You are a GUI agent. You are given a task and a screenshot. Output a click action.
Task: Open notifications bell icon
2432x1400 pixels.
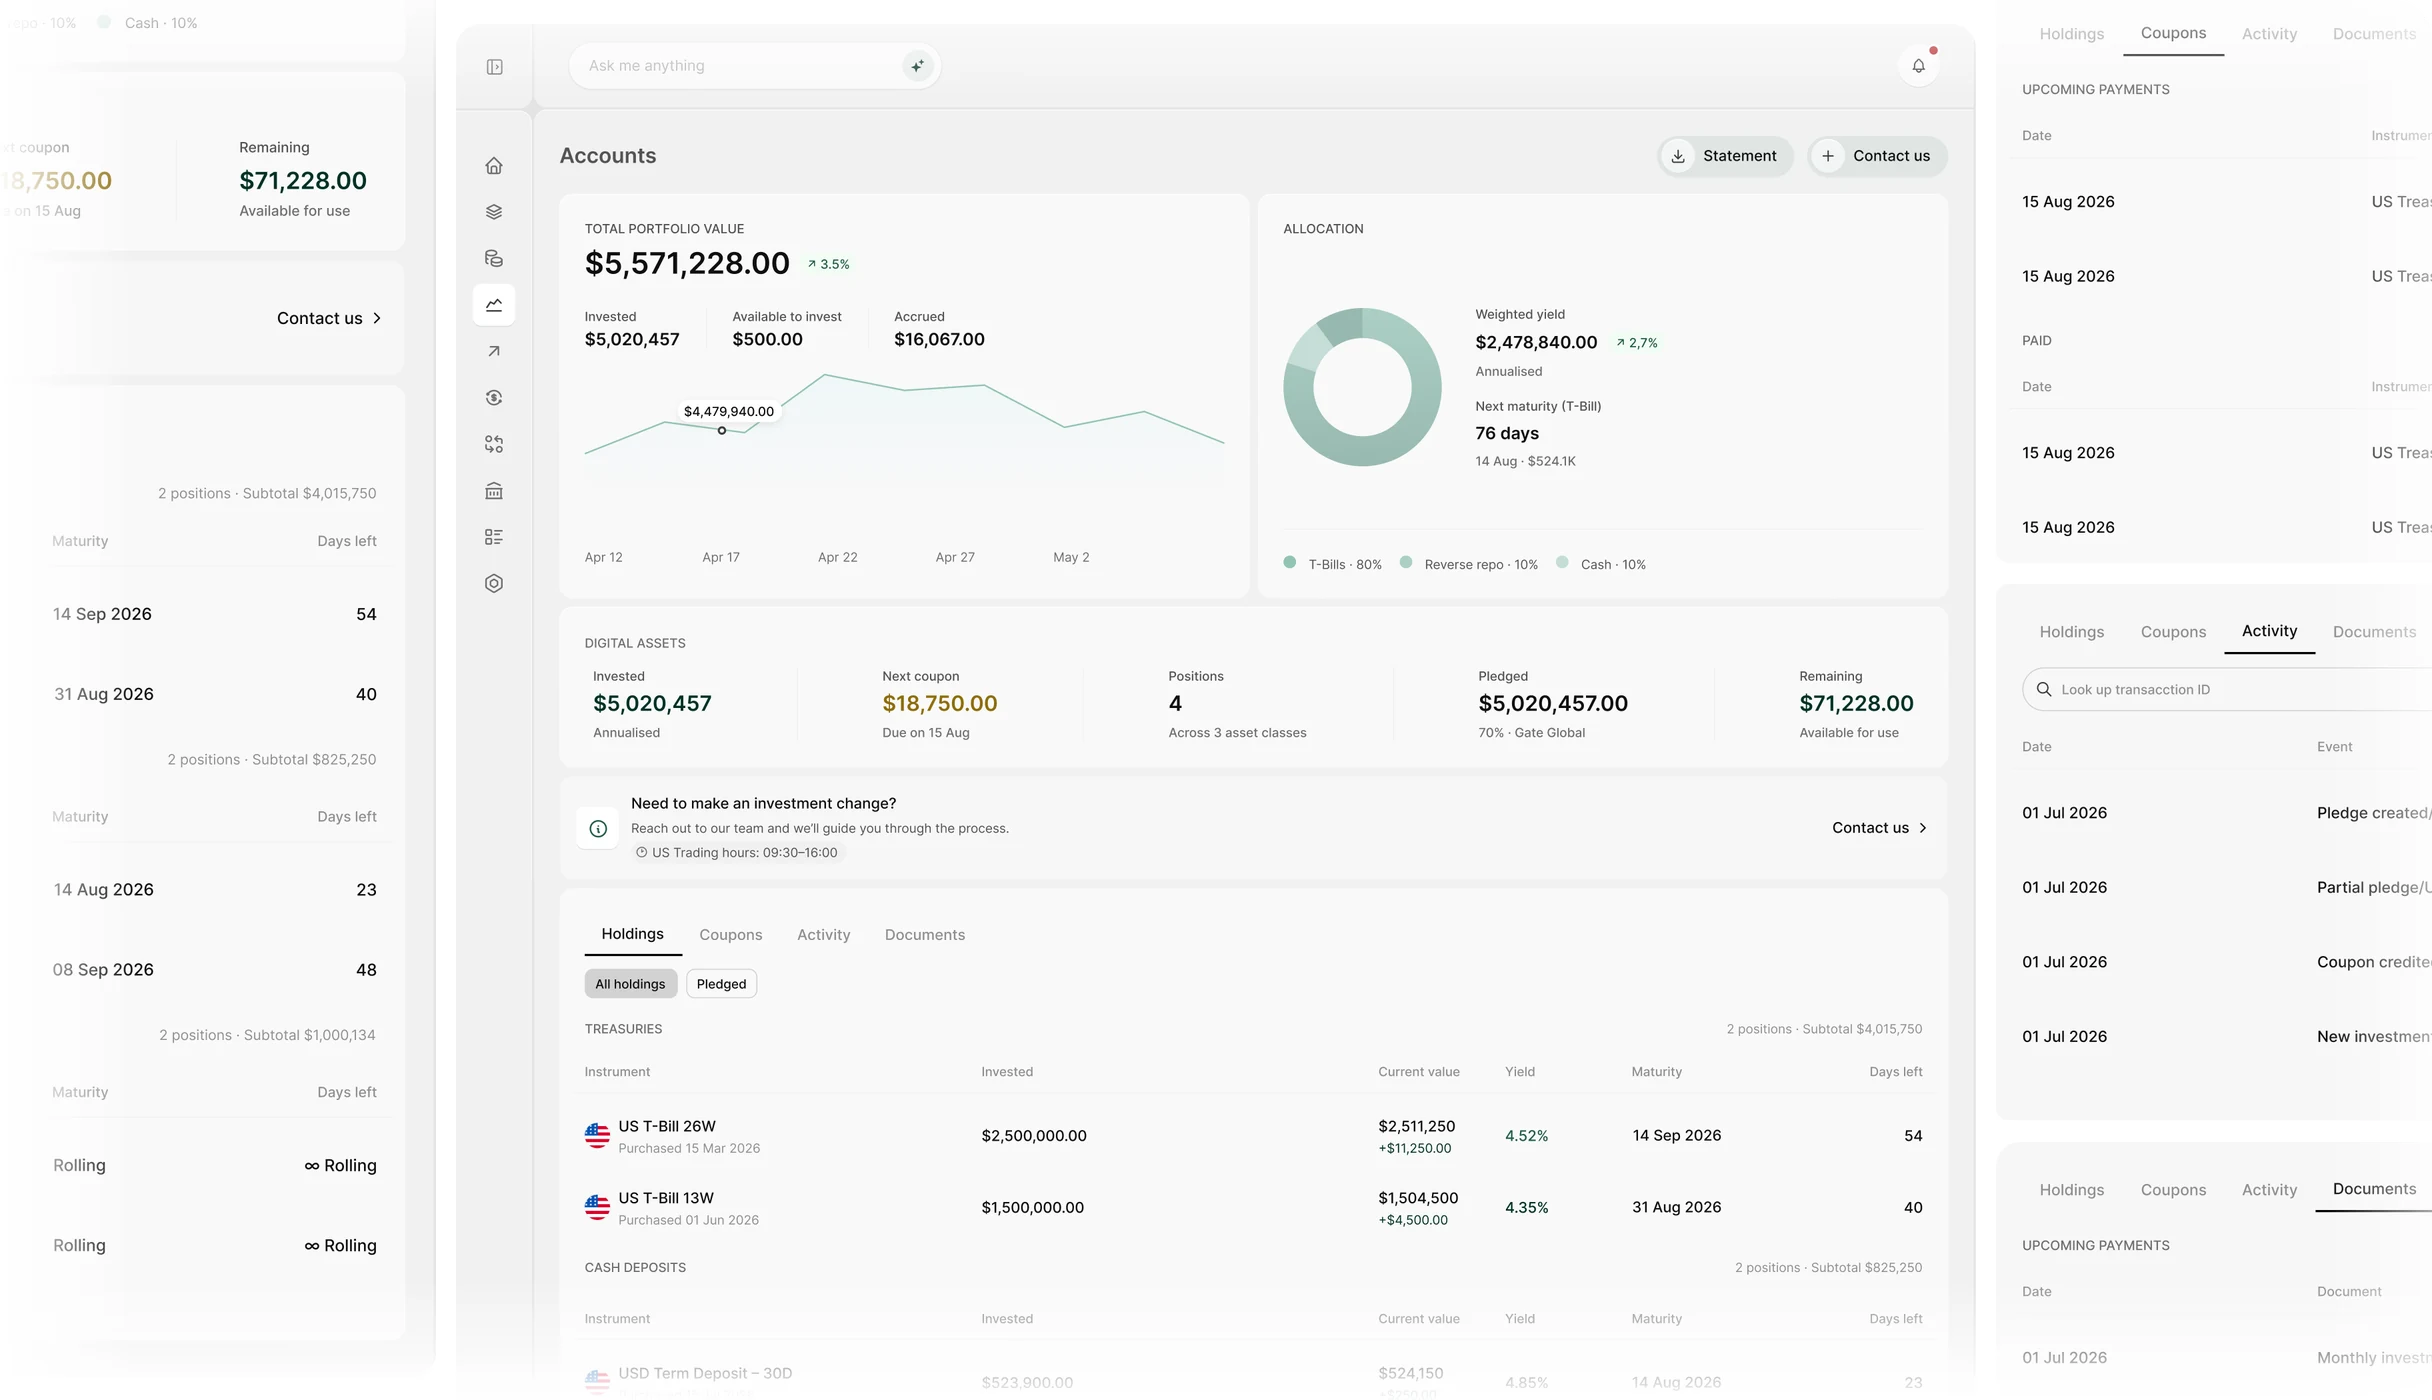(1918, 66)
